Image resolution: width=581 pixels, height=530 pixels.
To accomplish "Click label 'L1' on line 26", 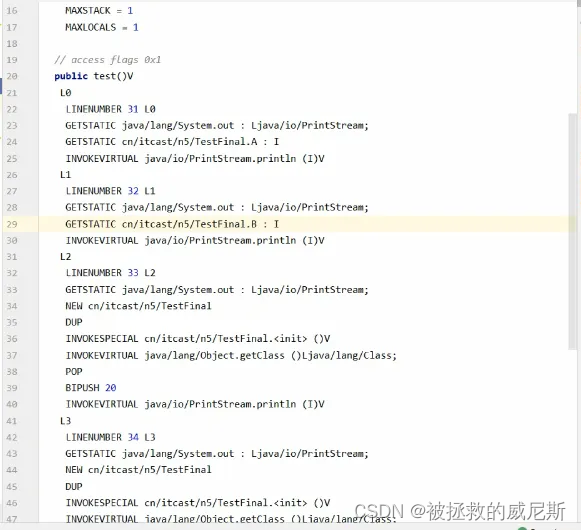I will point(65,174).
